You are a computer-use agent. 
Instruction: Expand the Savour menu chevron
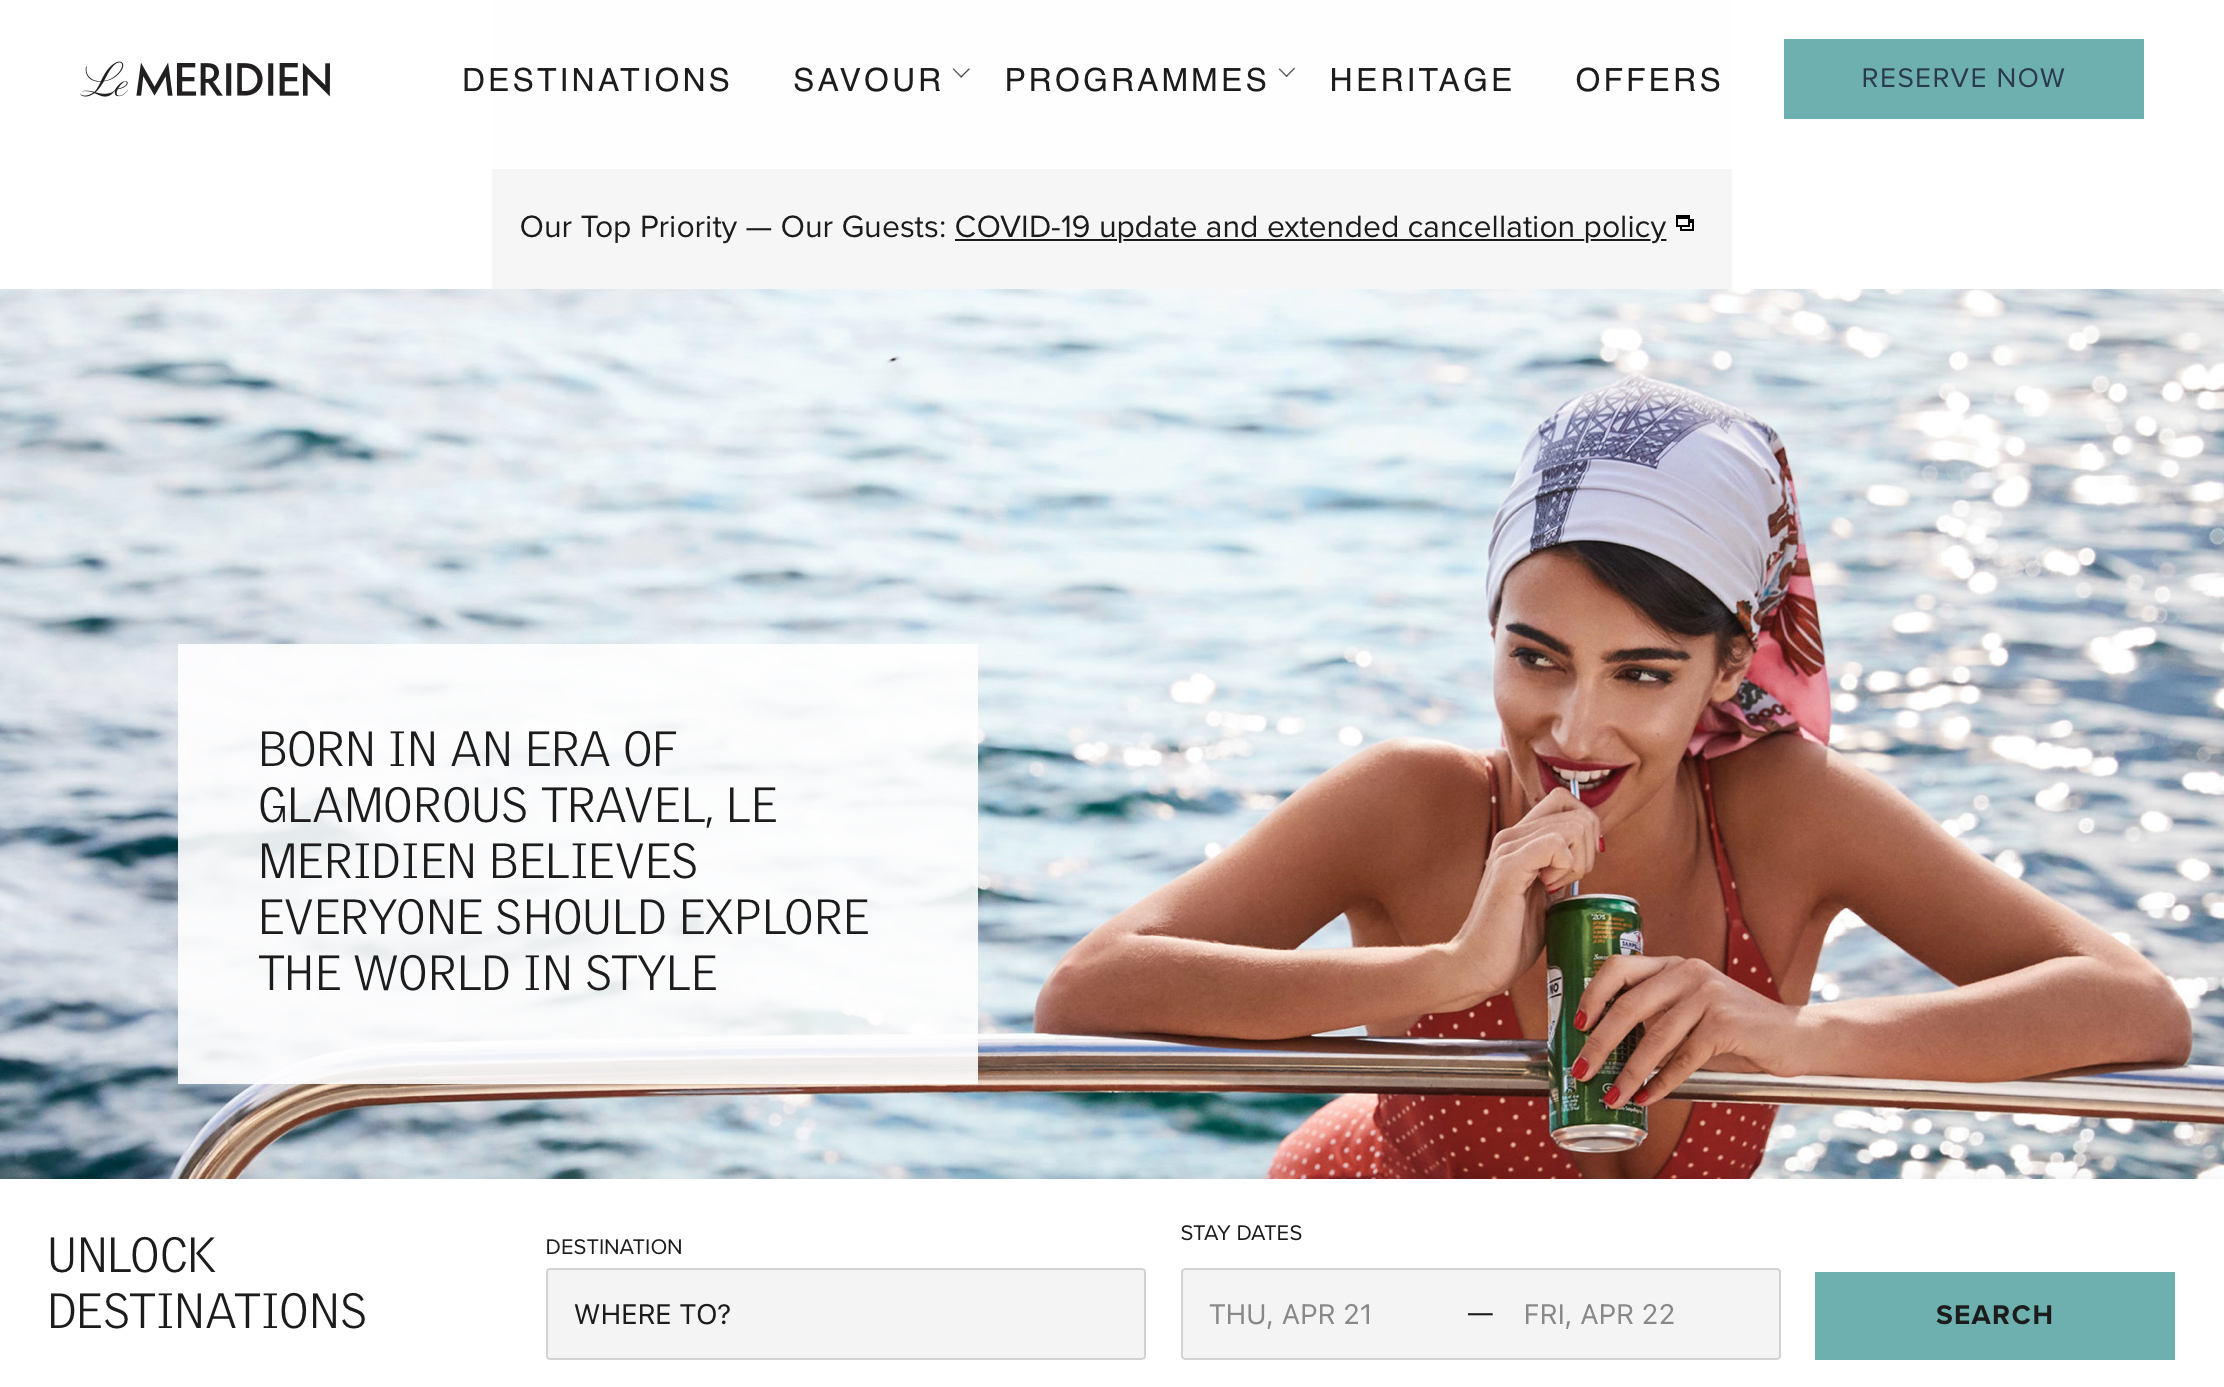(962, 74)
